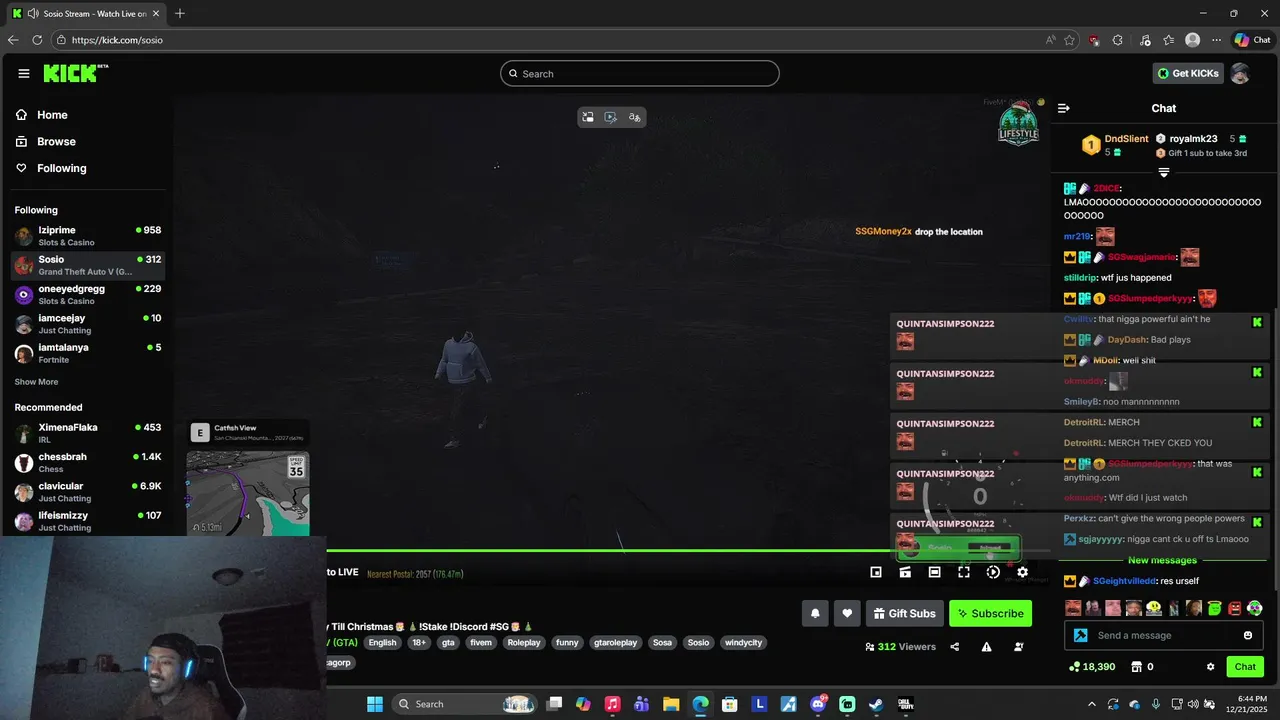Send message with green Chat button
The image size is (1280, 720).
tap(1245, 667)
